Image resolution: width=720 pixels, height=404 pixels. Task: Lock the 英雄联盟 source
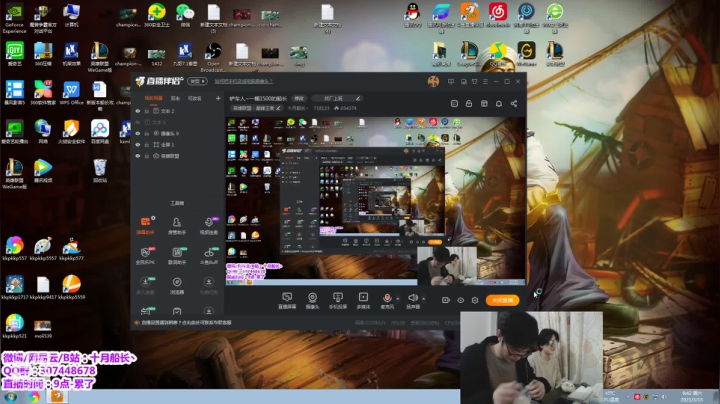[147, 156]
